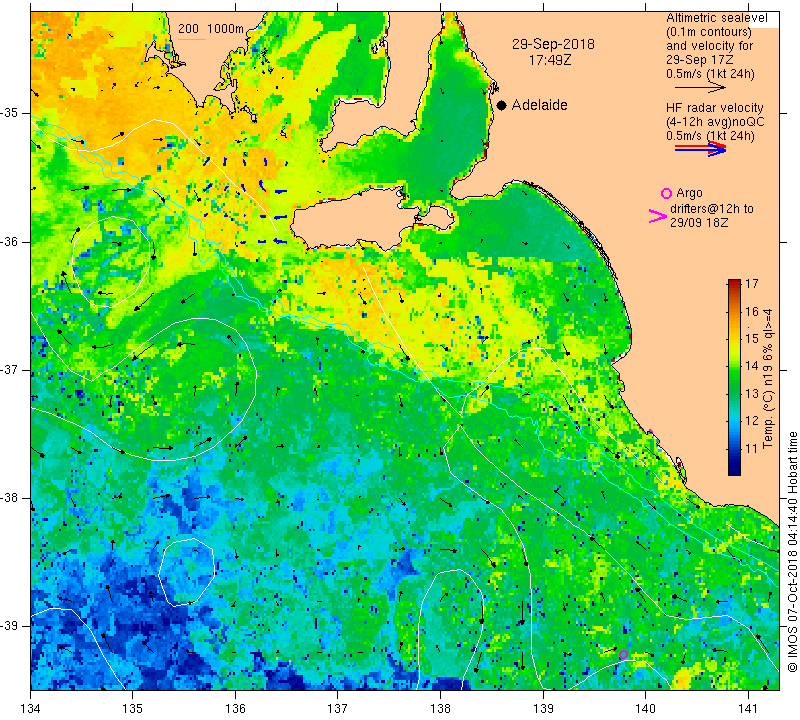Click the 135 longitude axis label
800x720 pixels.
point(133,709)
